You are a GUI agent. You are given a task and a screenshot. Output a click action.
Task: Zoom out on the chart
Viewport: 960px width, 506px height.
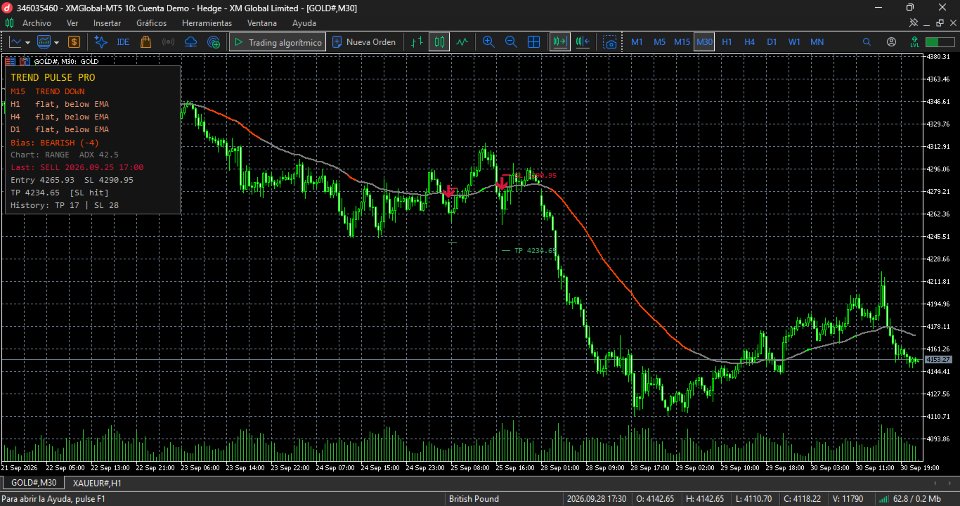tap(511, 42)
